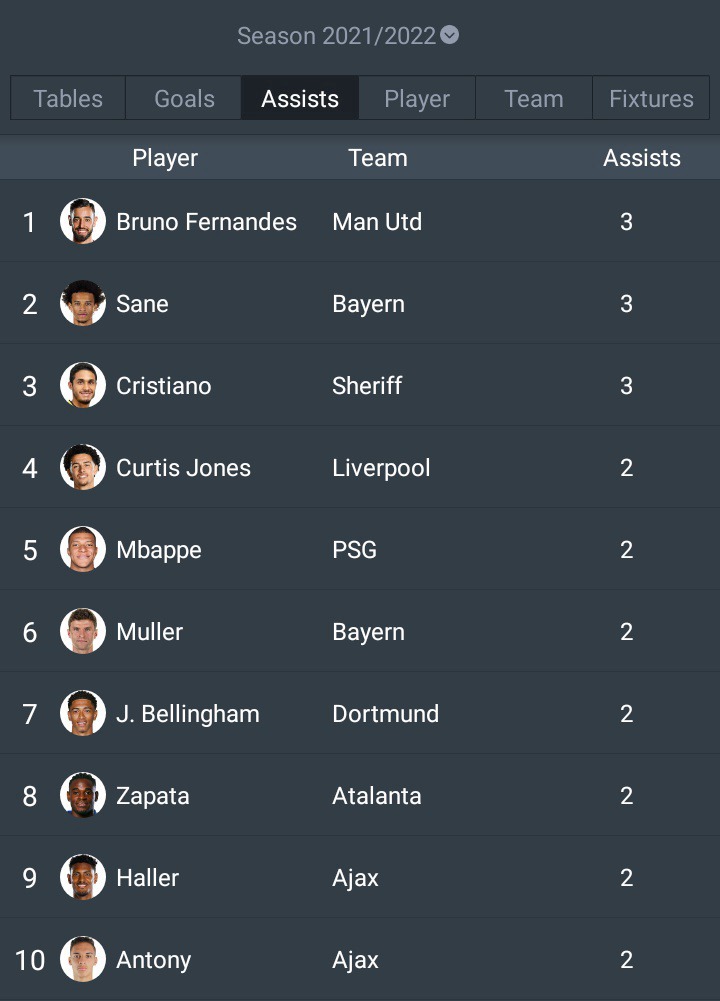This screenshot has height=1001, width=720.
Task: Switch to the Goals tab
Action: pyautogui.click(x=184, y=98)
